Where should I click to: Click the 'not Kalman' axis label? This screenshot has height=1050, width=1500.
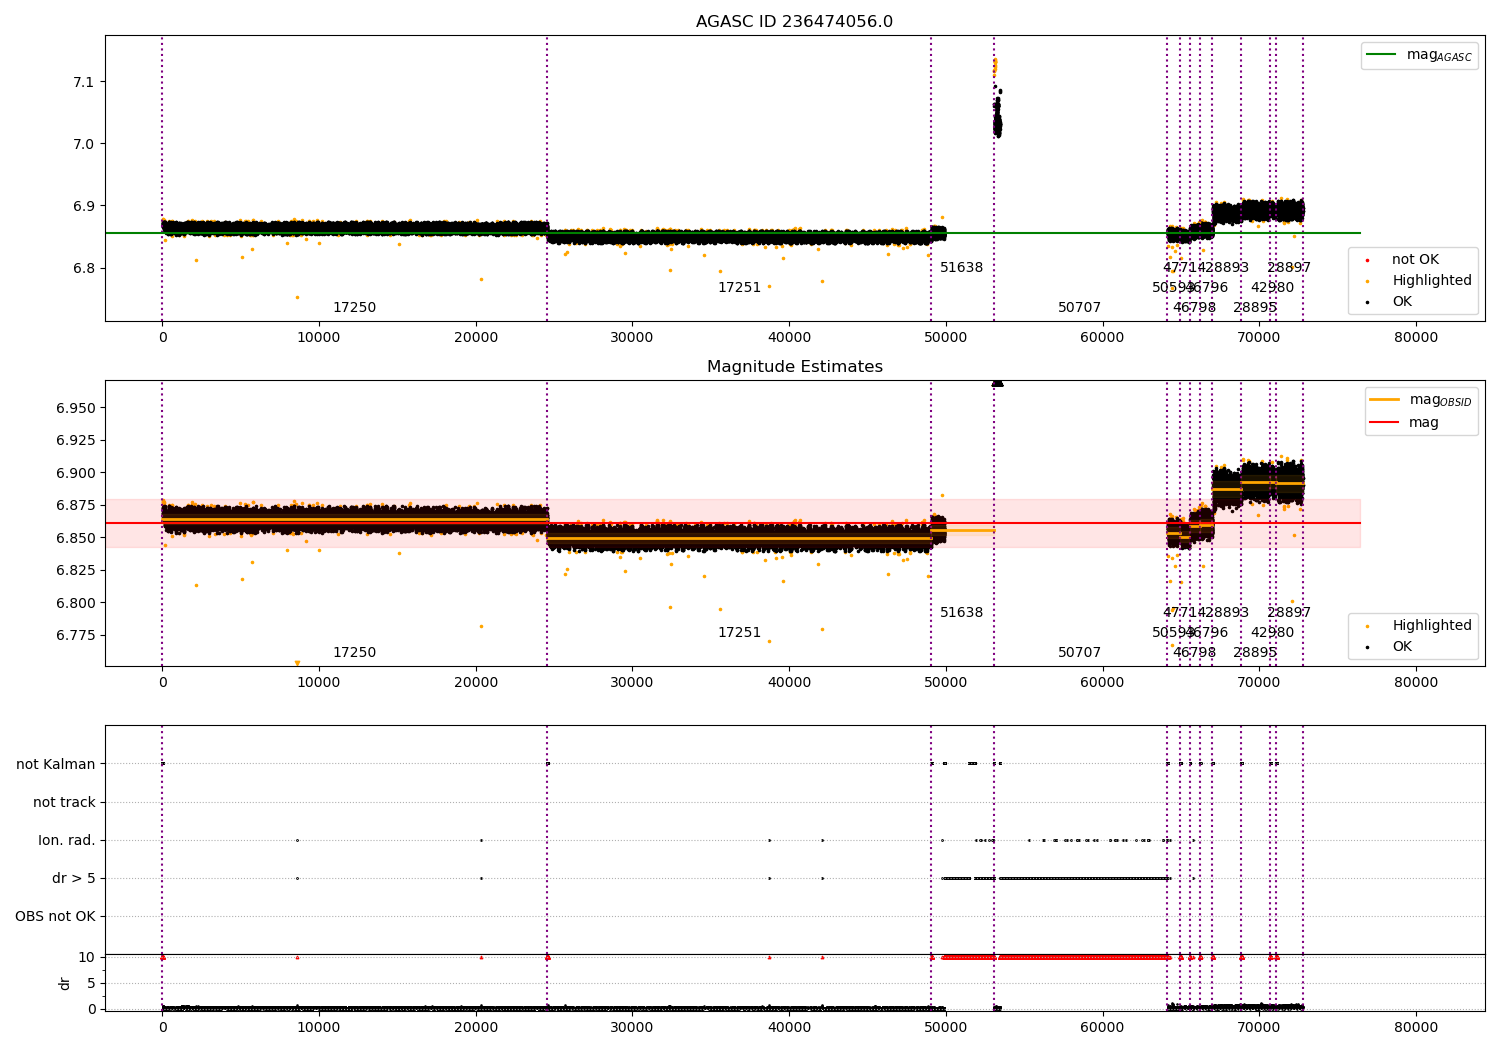click(56, 764)
